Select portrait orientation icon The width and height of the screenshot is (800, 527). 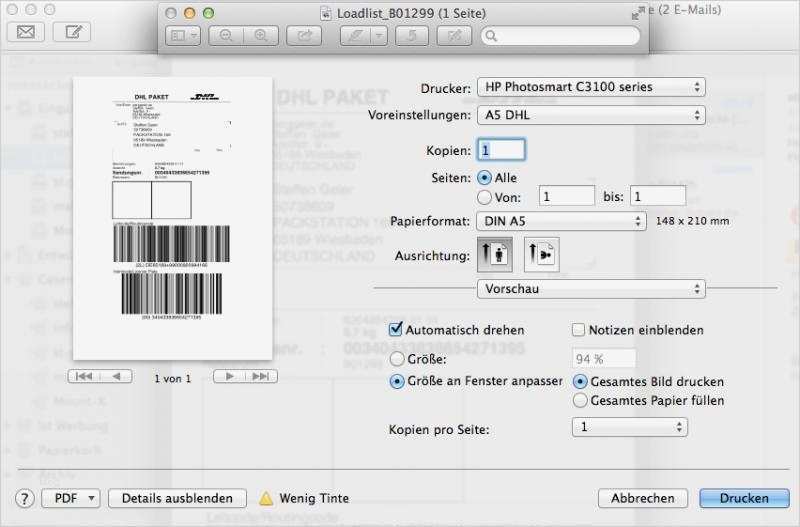tap(495, 254)
